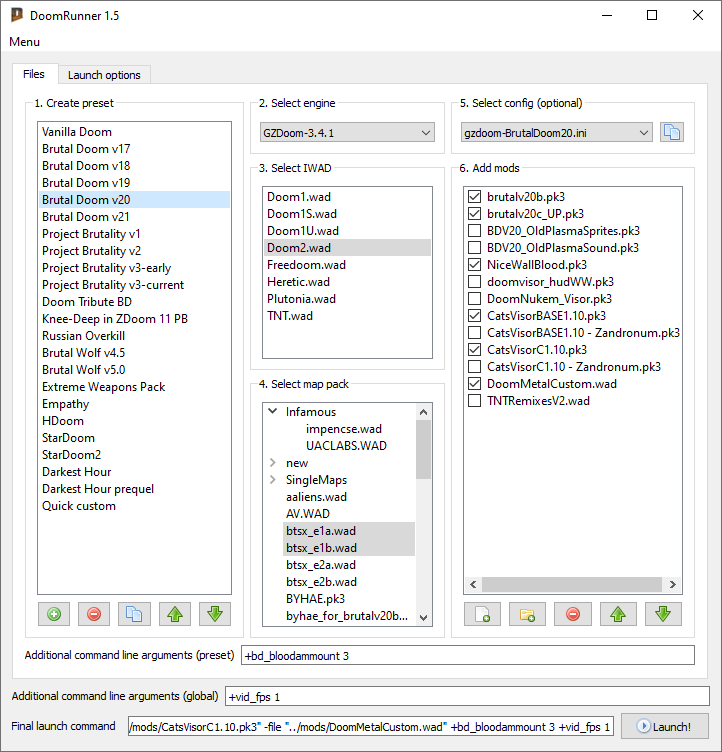Viewport: 722px width, 752px height.
Task: Move the selected mod up
Action: 618,614
